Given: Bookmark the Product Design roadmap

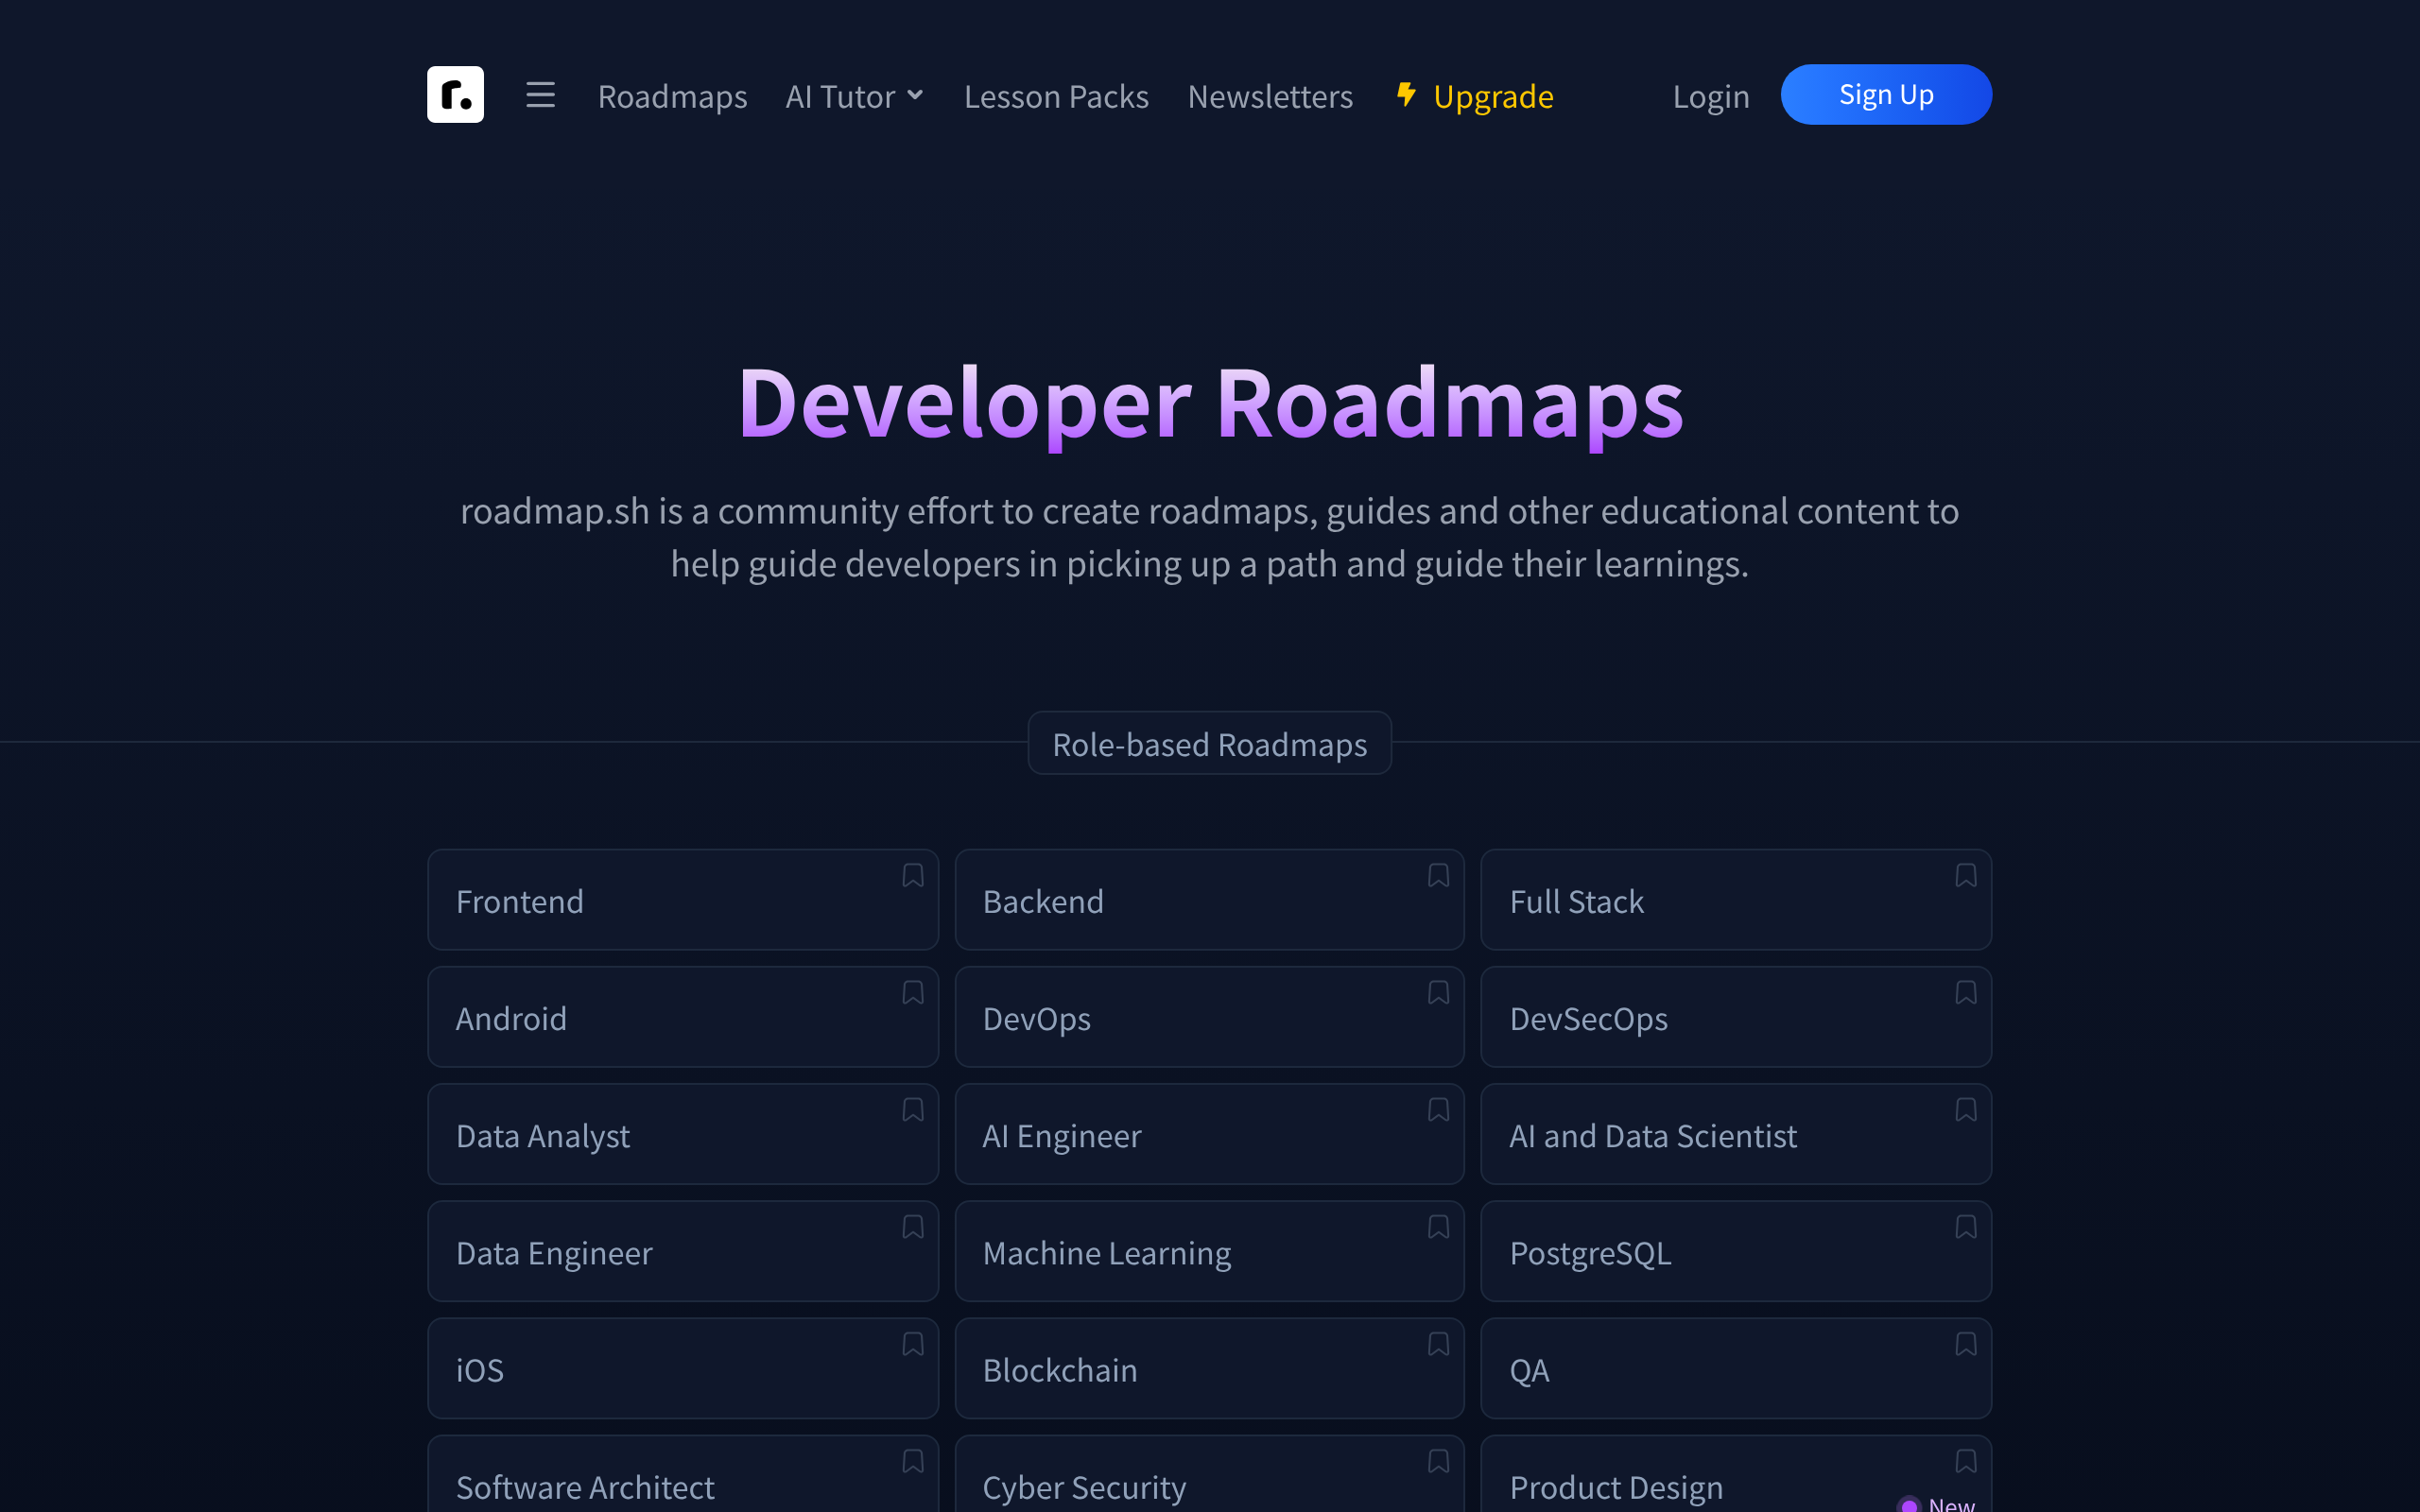Looking at the screenshot, I should click(x=1965, y=1460).
